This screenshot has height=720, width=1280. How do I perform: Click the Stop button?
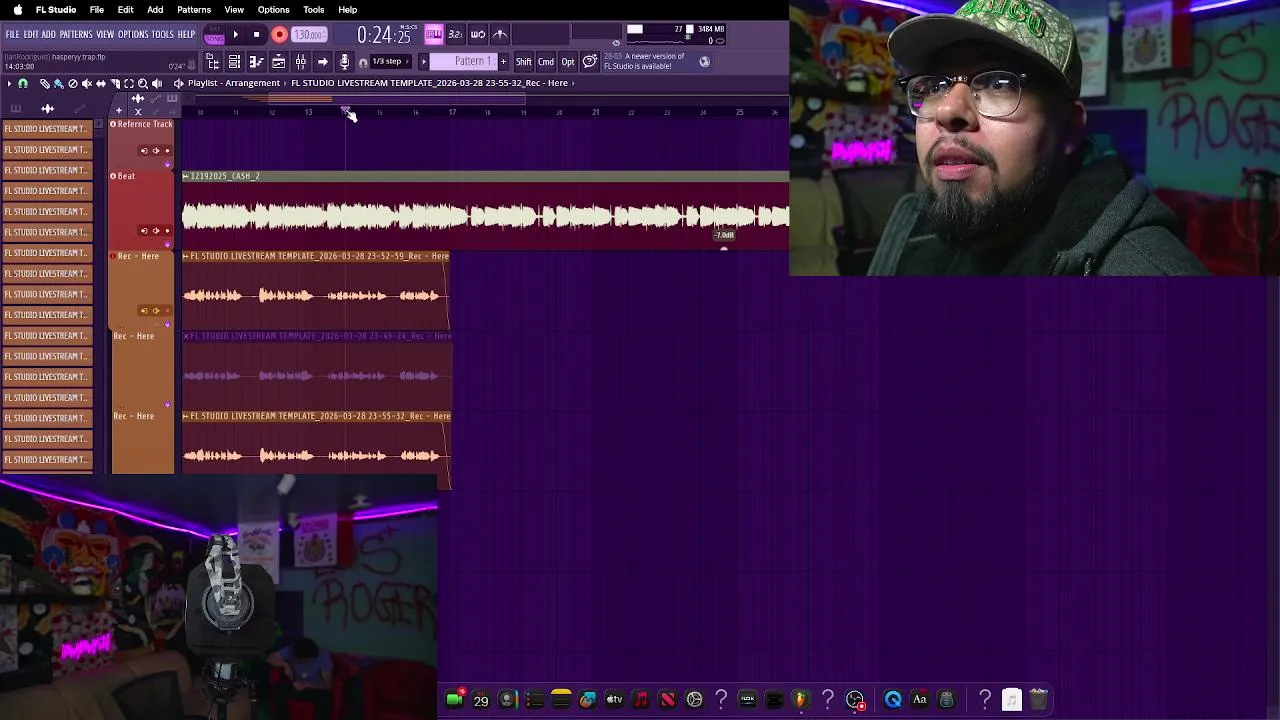[257, 34]
